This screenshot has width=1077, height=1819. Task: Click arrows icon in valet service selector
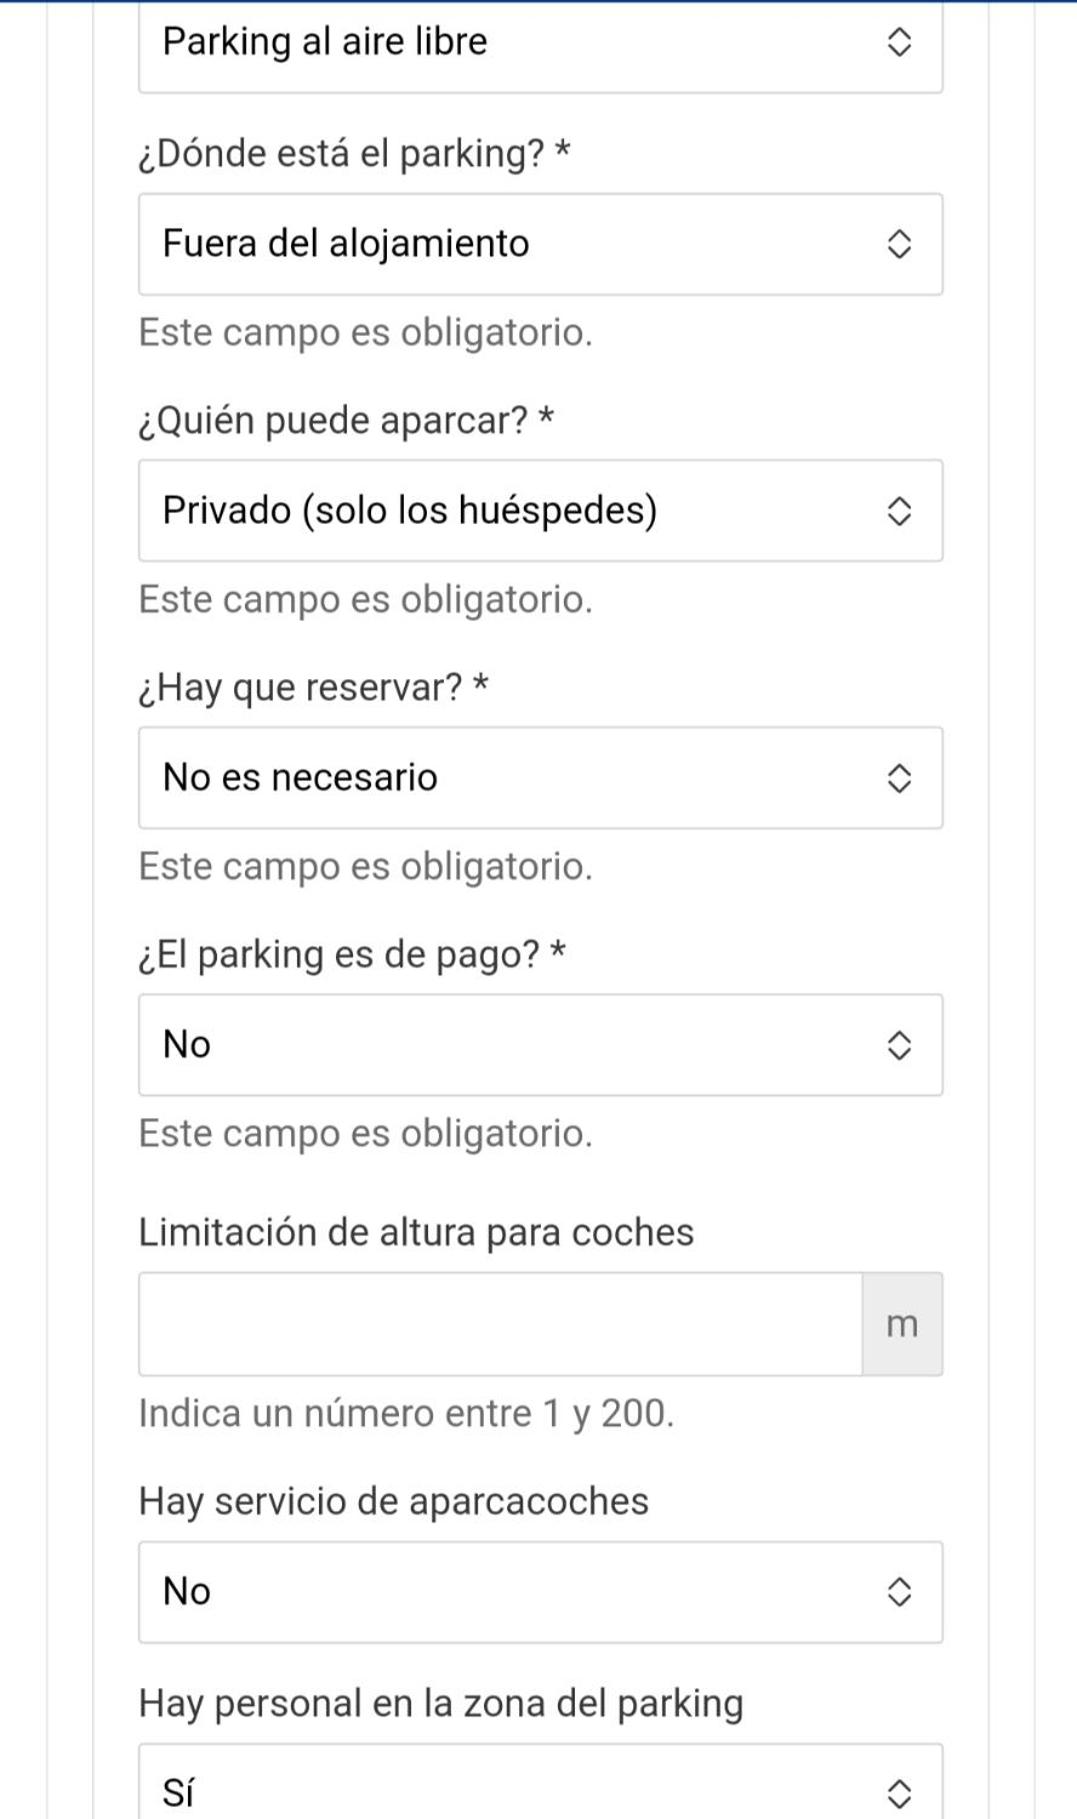[899, 1592]
